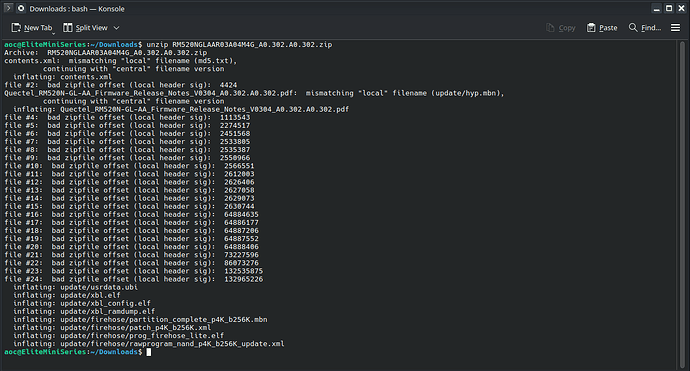Image resolution: width=690 pixels, height=371 pixels.
Task: Click 'inflating: update/xbl.elf' line
Action: click(66, 295)
